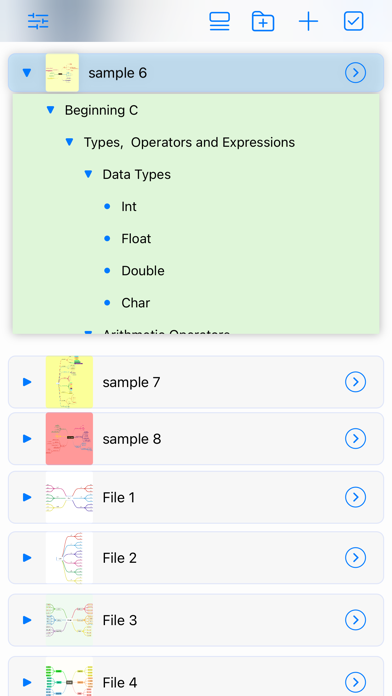The width and height of the screenshot is (392, 696).
Task: Select the Double outline item
Action: click(143, 271)
